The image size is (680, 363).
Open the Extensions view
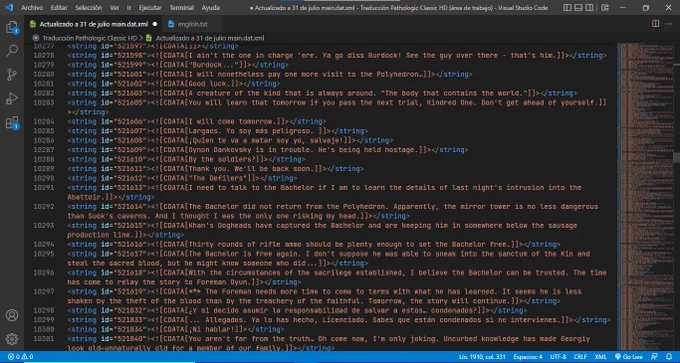tap(12, 123)
